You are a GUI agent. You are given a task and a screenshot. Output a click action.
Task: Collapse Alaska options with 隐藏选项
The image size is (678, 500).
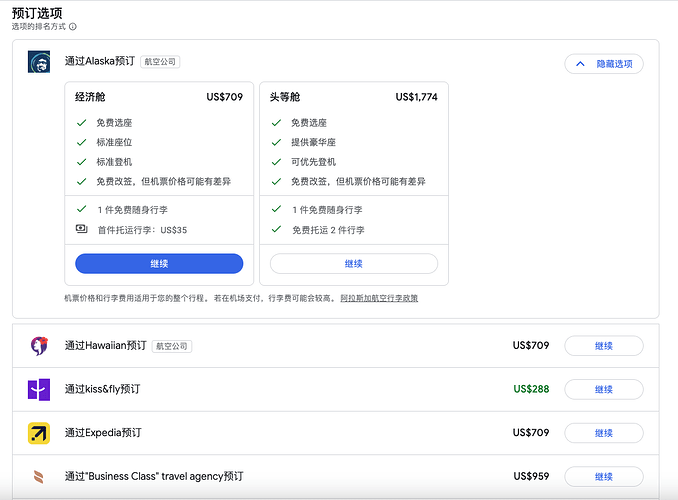604,64
